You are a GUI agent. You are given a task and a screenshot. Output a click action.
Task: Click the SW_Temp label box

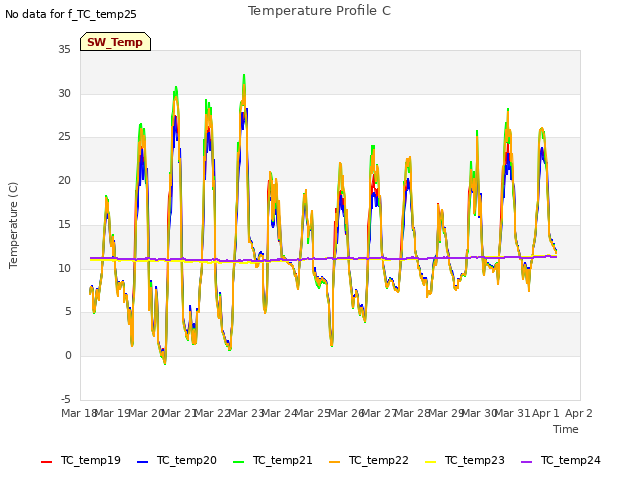click(116, 42)
